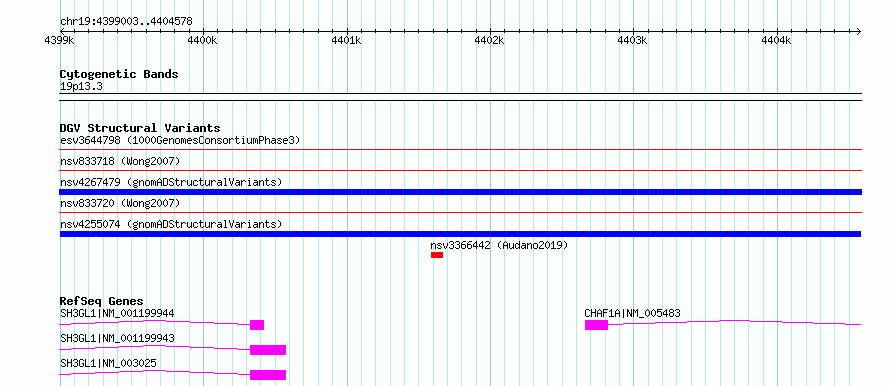Click the 4401k ruler tick label
The width and height of the screenshot is (890, 386).
pos(346,41)
